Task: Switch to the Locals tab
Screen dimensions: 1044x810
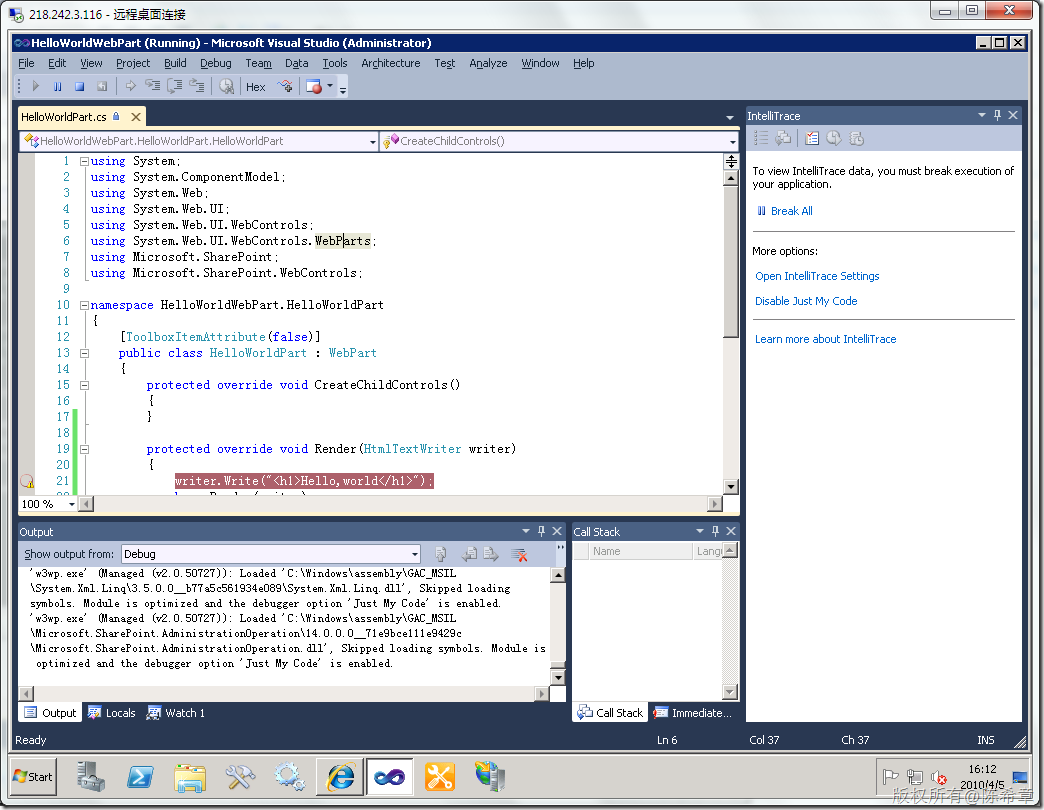Action: tap(111, 713)
